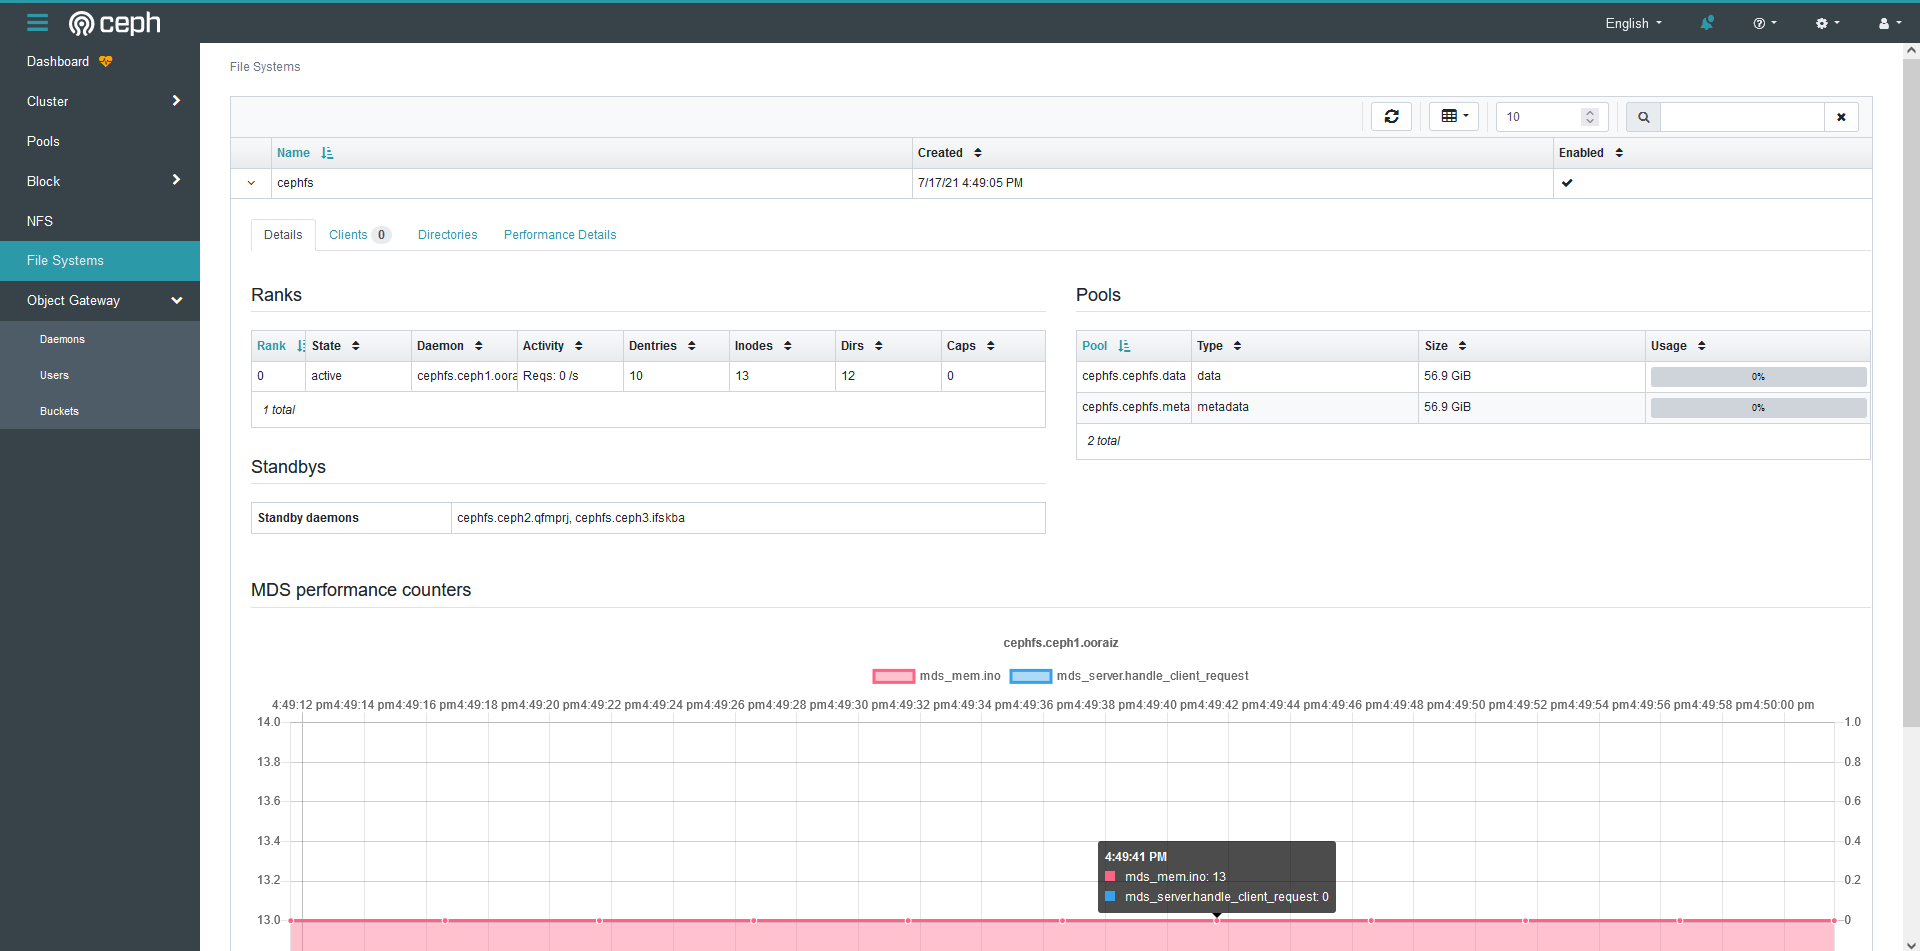This screenshot has height=951, width=1920.
Task: Open the user profile menu
Action: pyautogui.click(x=1889, y=23)
